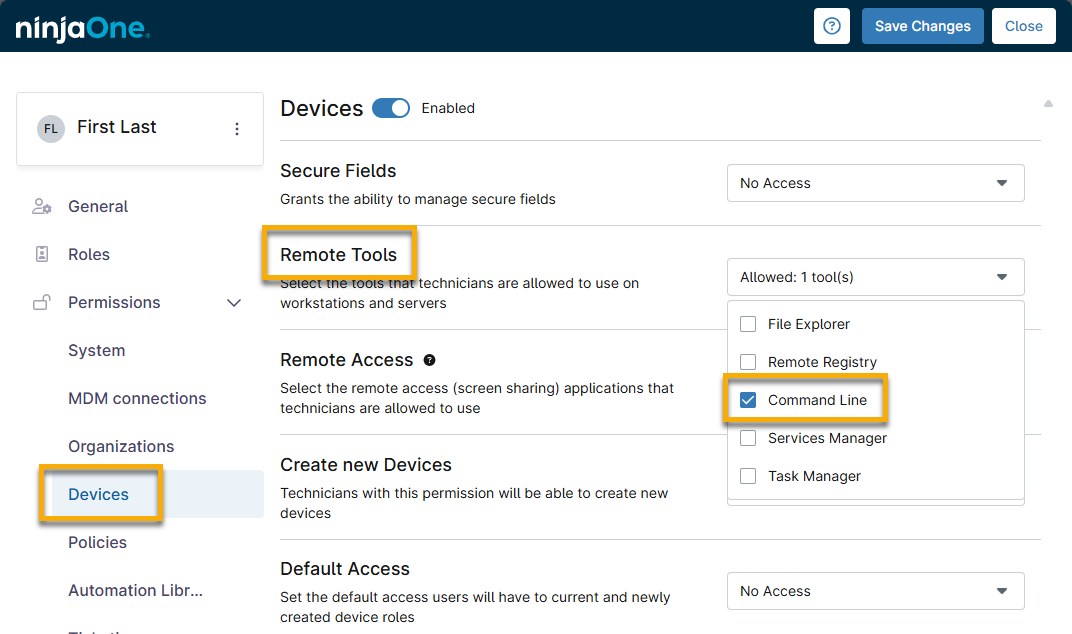Click the scroll-up arrow on the right

point(1048,103)
